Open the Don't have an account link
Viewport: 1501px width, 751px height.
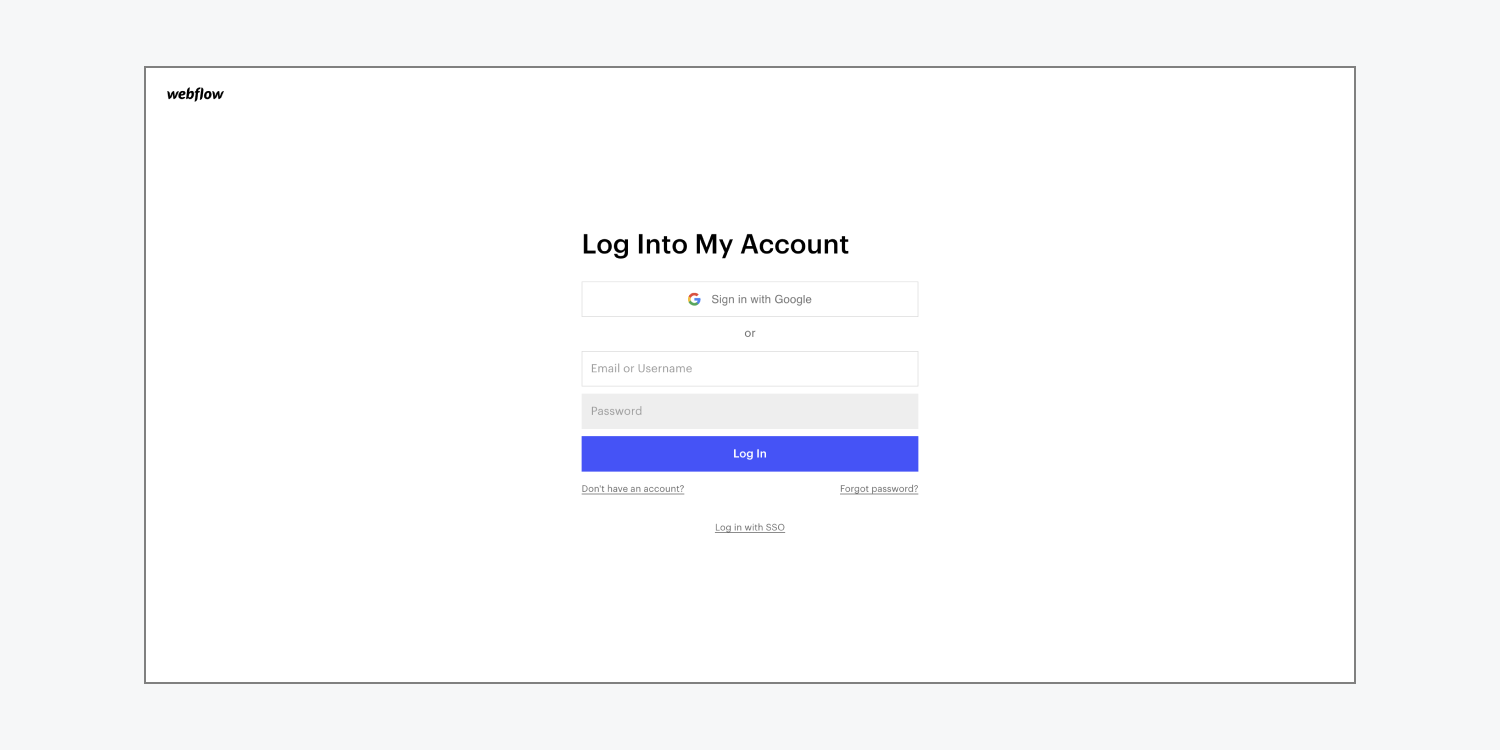[x=633, y=489]
